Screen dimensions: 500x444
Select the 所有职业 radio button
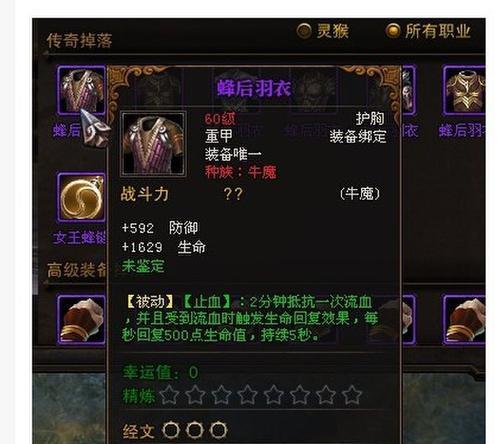click(393, 31)
